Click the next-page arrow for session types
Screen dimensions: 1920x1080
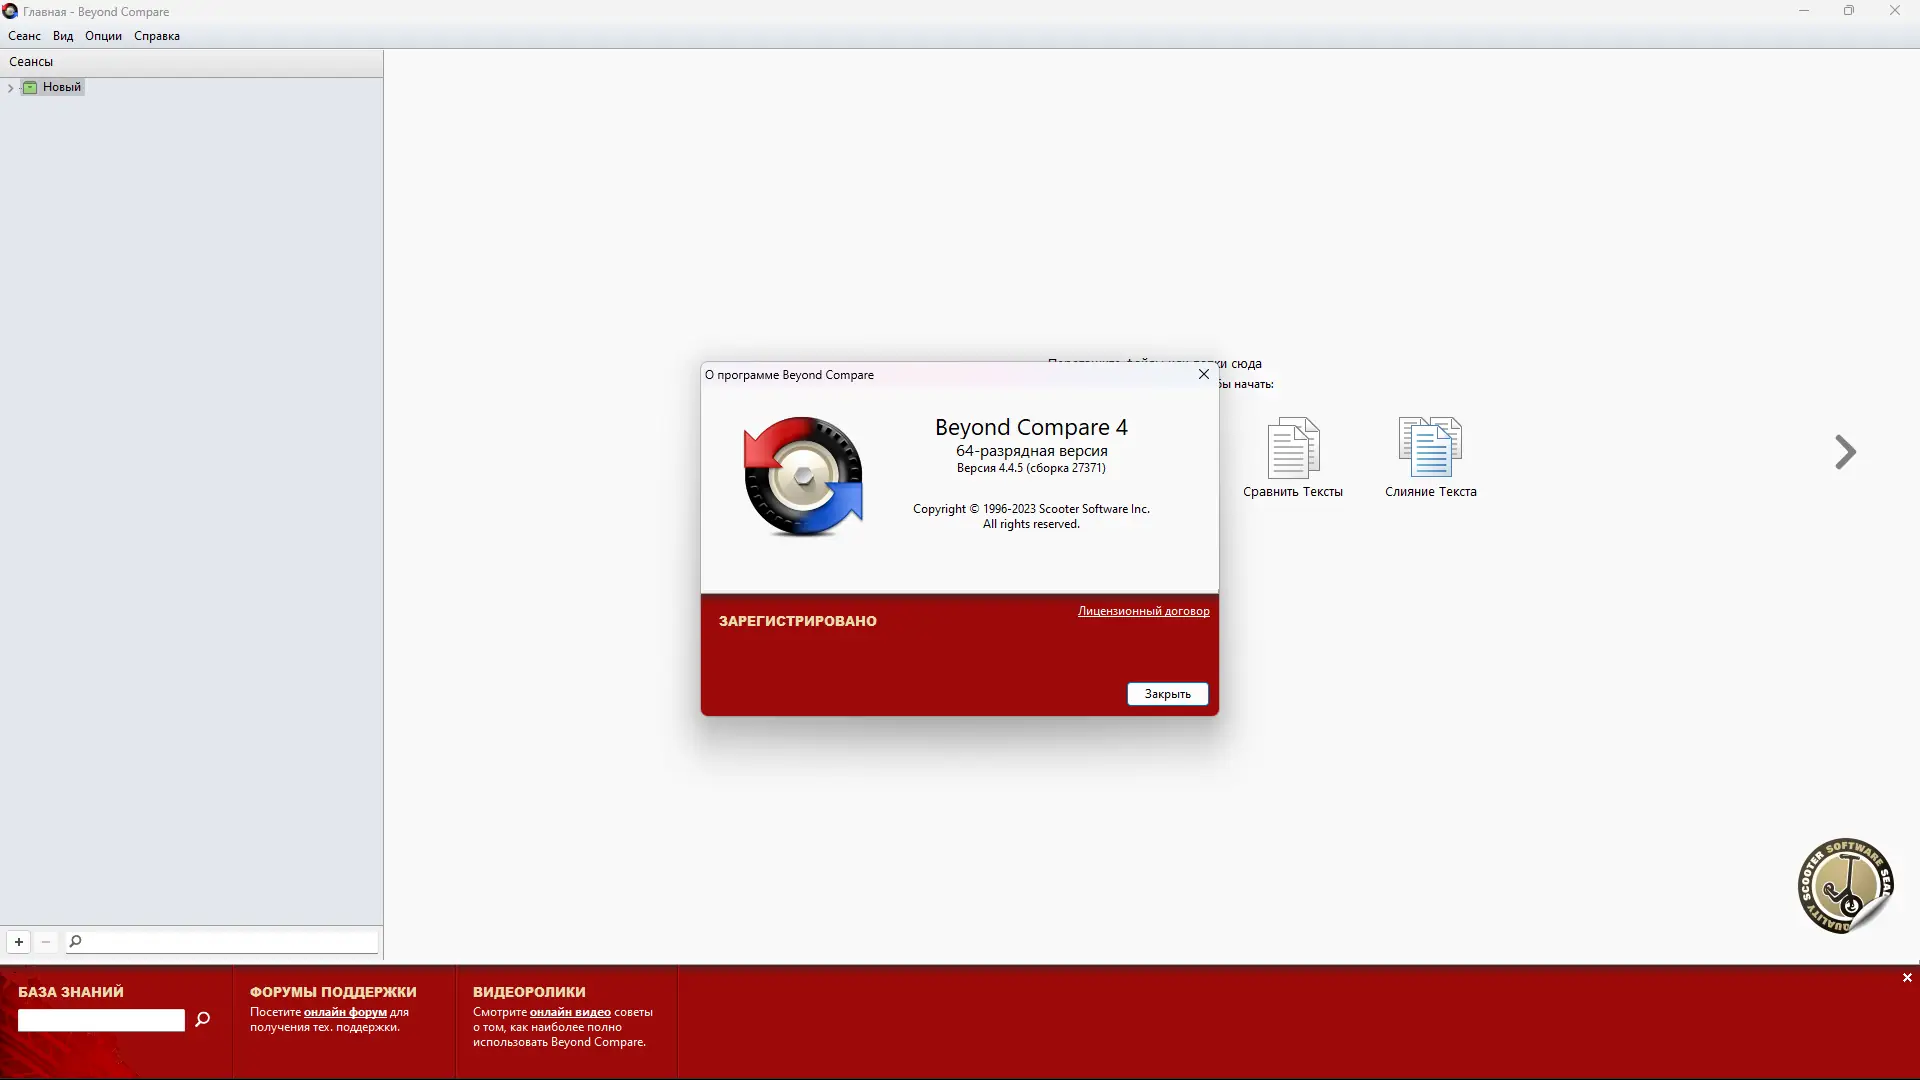tap(1845, 452)
